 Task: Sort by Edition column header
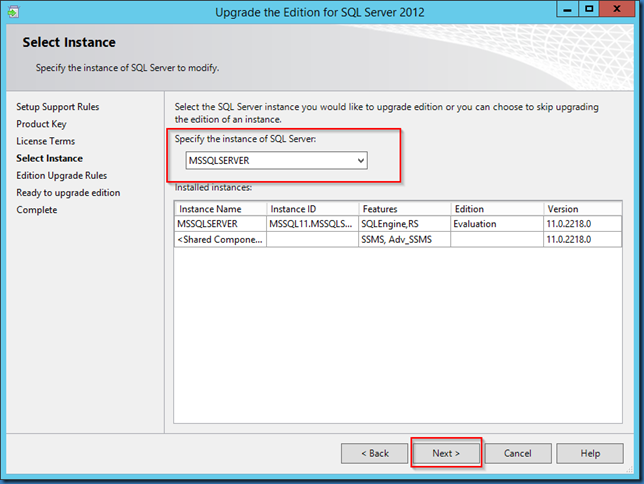(497, 209)
